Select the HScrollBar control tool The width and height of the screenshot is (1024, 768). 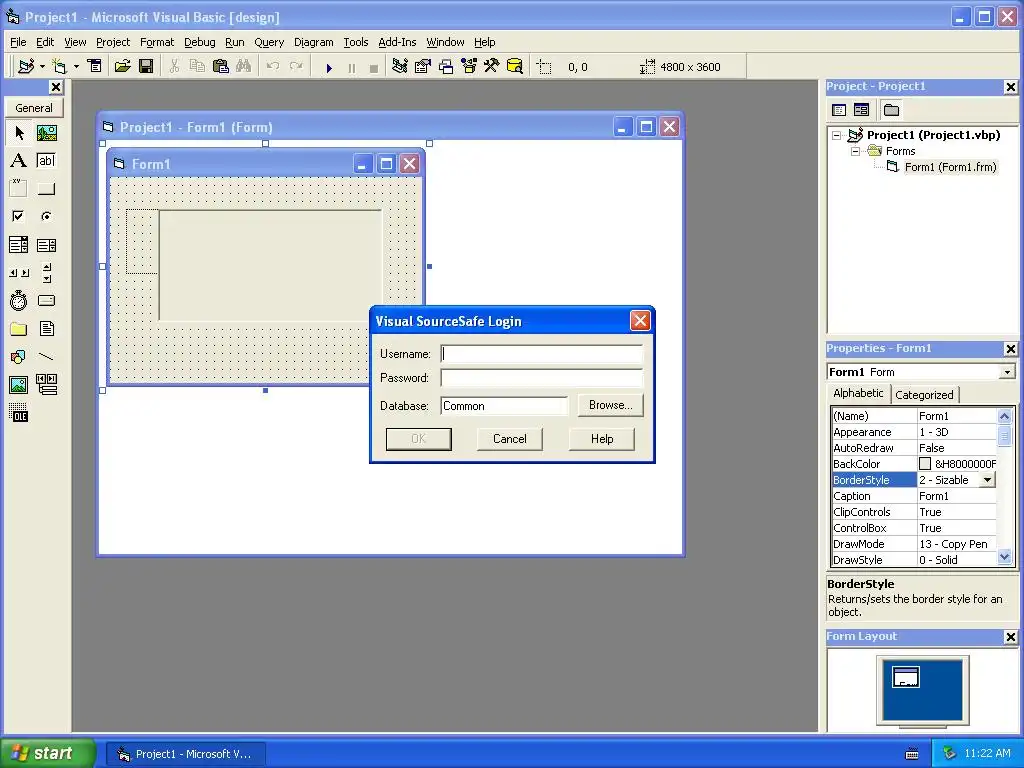19,273
